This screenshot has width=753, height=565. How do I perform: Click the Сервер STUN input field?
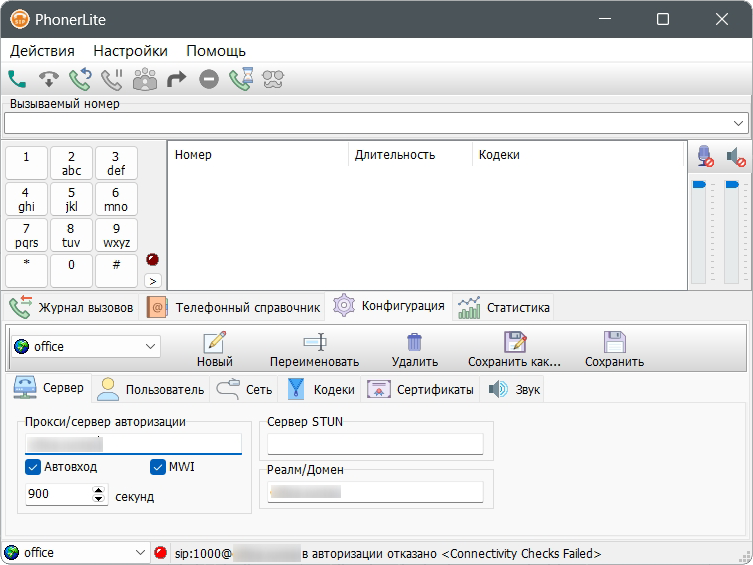tap(375, 444)
